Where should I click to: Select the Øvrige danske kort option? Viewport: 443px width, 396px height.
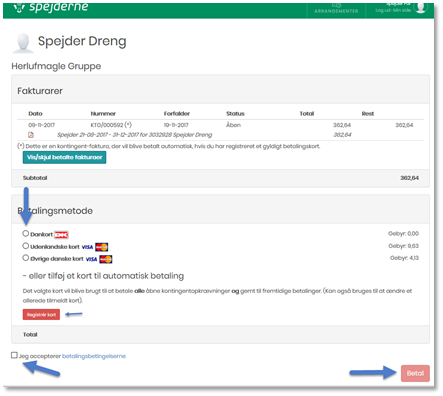pyautogui.click(x=26, y=258)
